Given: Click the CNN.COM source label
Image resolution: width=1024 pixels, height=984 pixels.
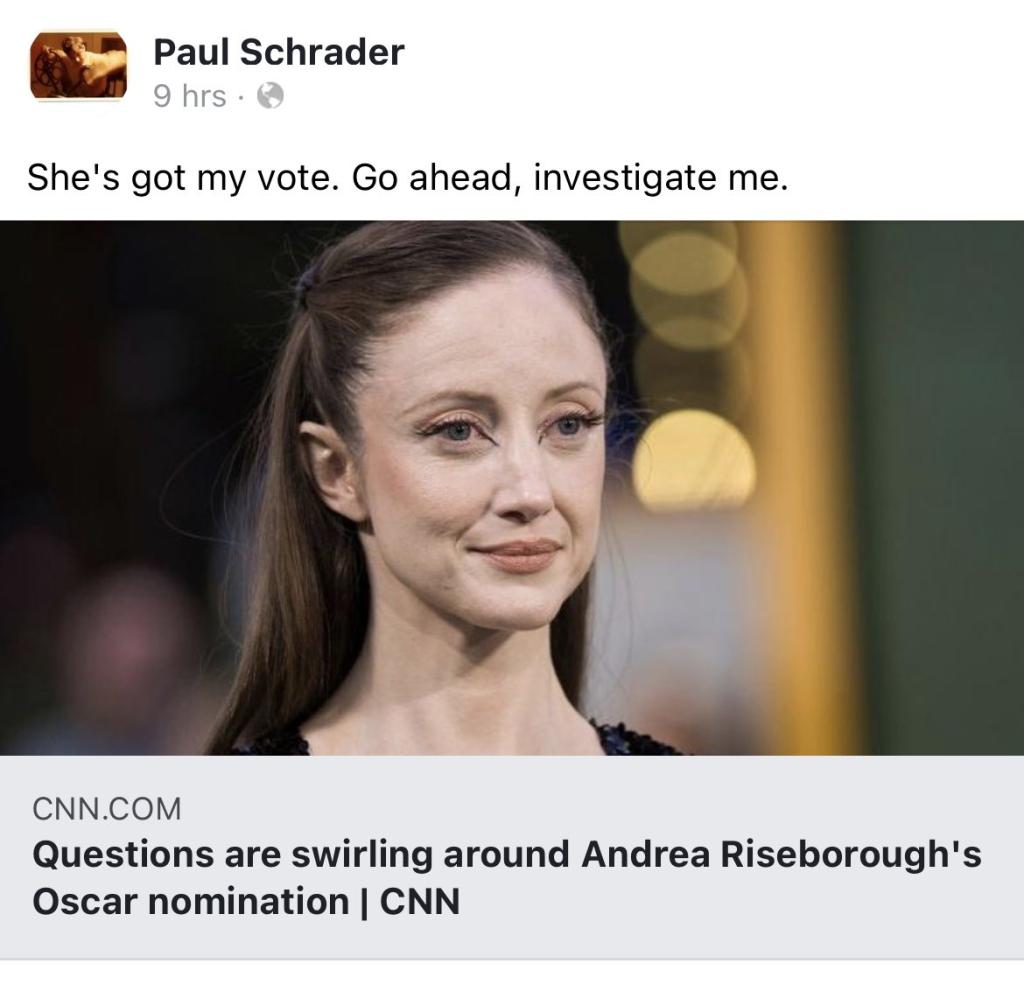Looking at the screenshot, I should 107,808.
